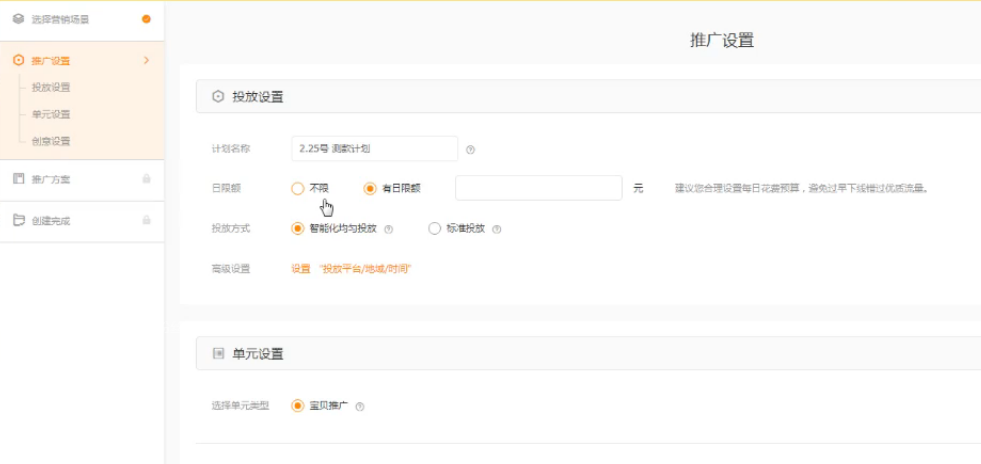The width and height of the screenshot is (981, 464).
Task: Collapse the 推广设置 sidebar chevron
Action: click(x=146, y=61)
